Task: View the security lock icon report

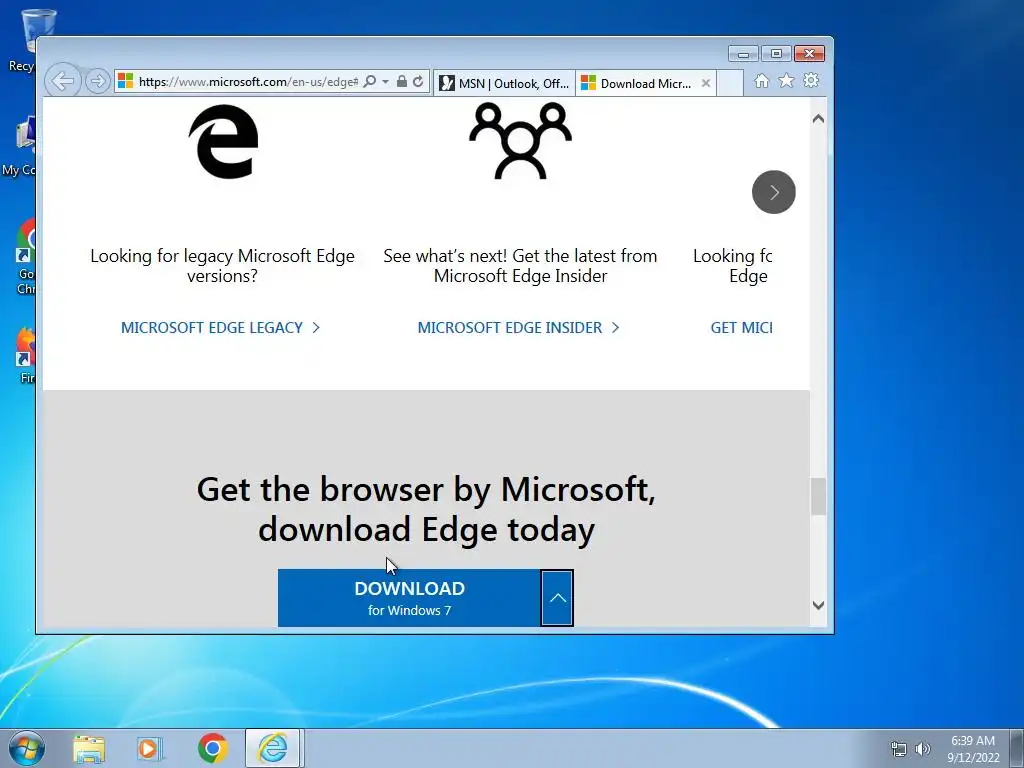Action: (402, 82)
